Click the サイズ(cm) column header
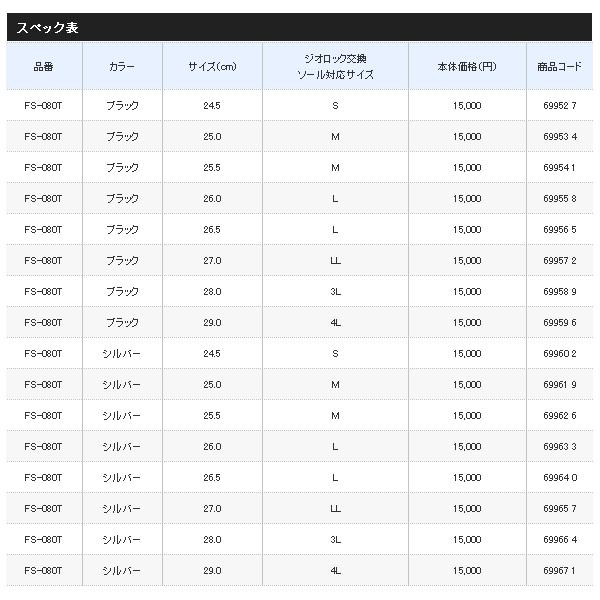The height and width of the screenshot is (600, 600). click(x=211, y=66)
